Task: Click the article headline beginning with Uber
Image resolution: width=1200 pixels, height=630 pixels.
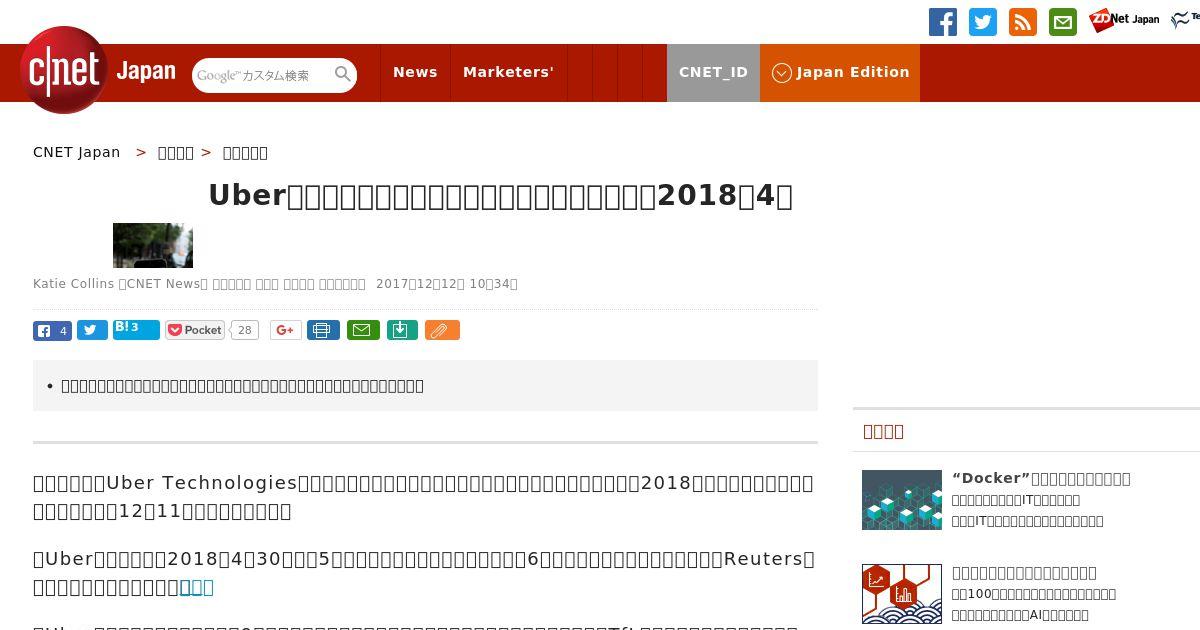Action: [x=500, y=195]
